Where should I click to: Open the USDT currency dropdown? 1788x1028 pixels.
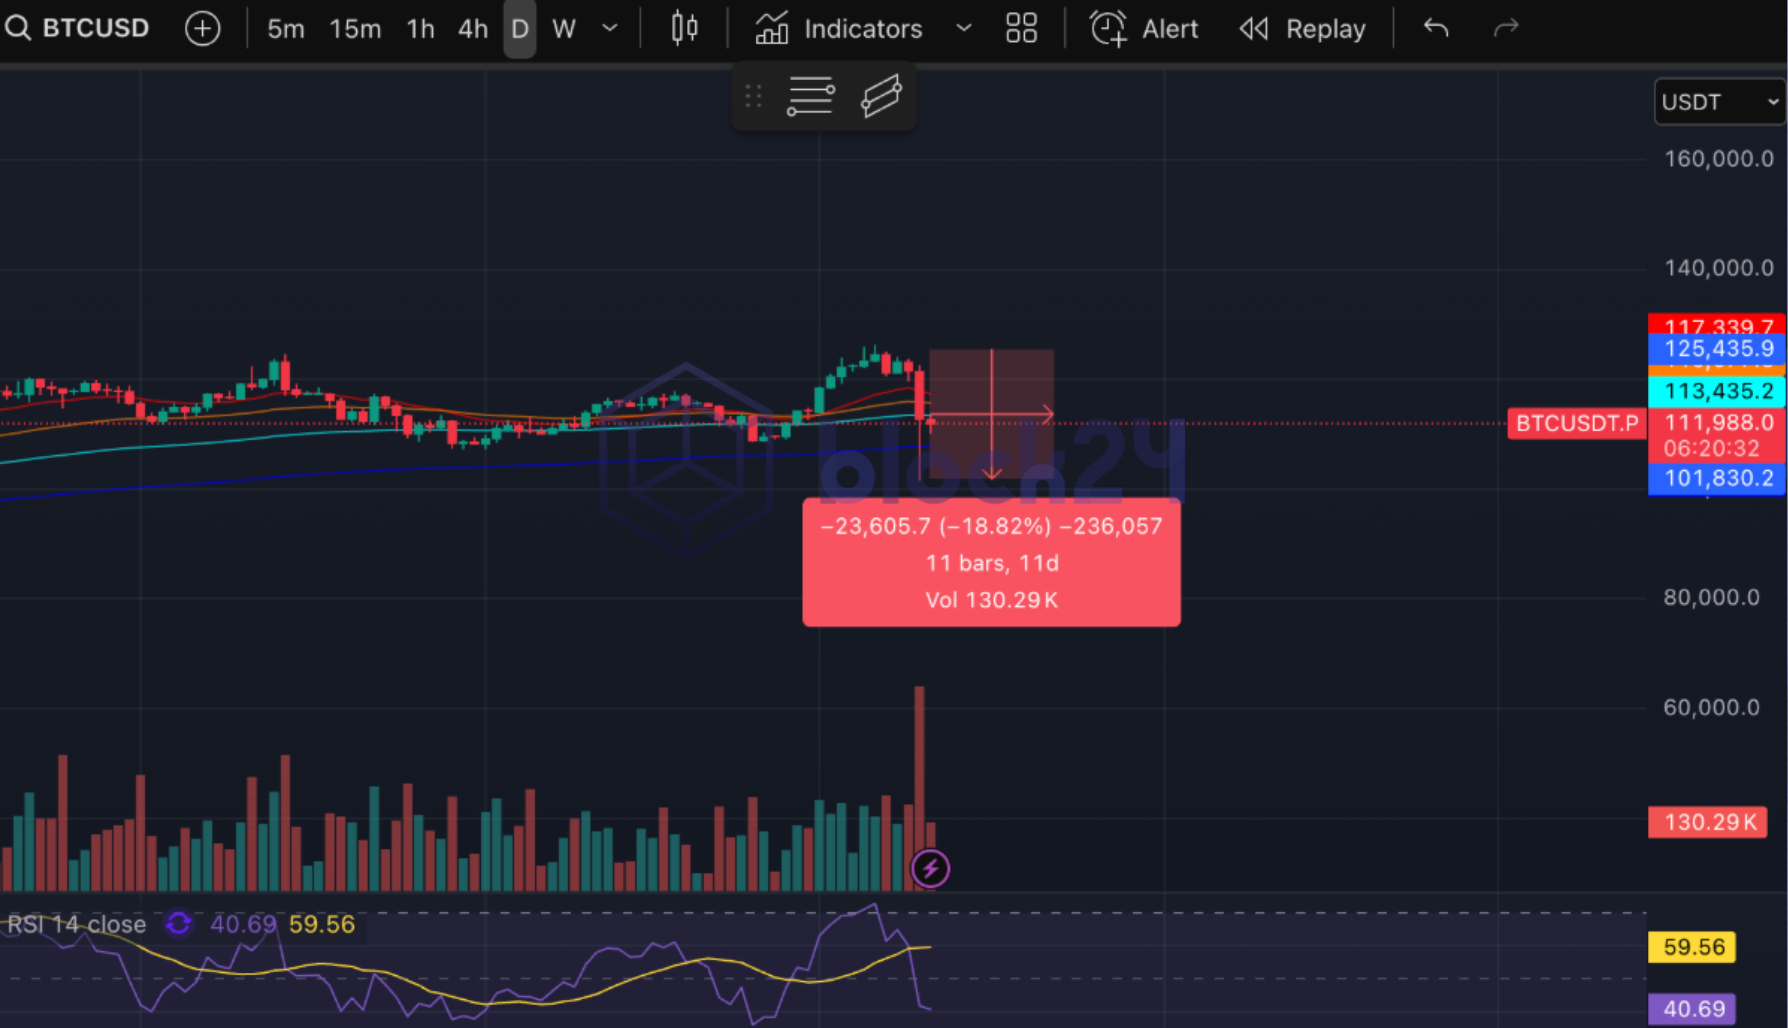[1719, 102]
